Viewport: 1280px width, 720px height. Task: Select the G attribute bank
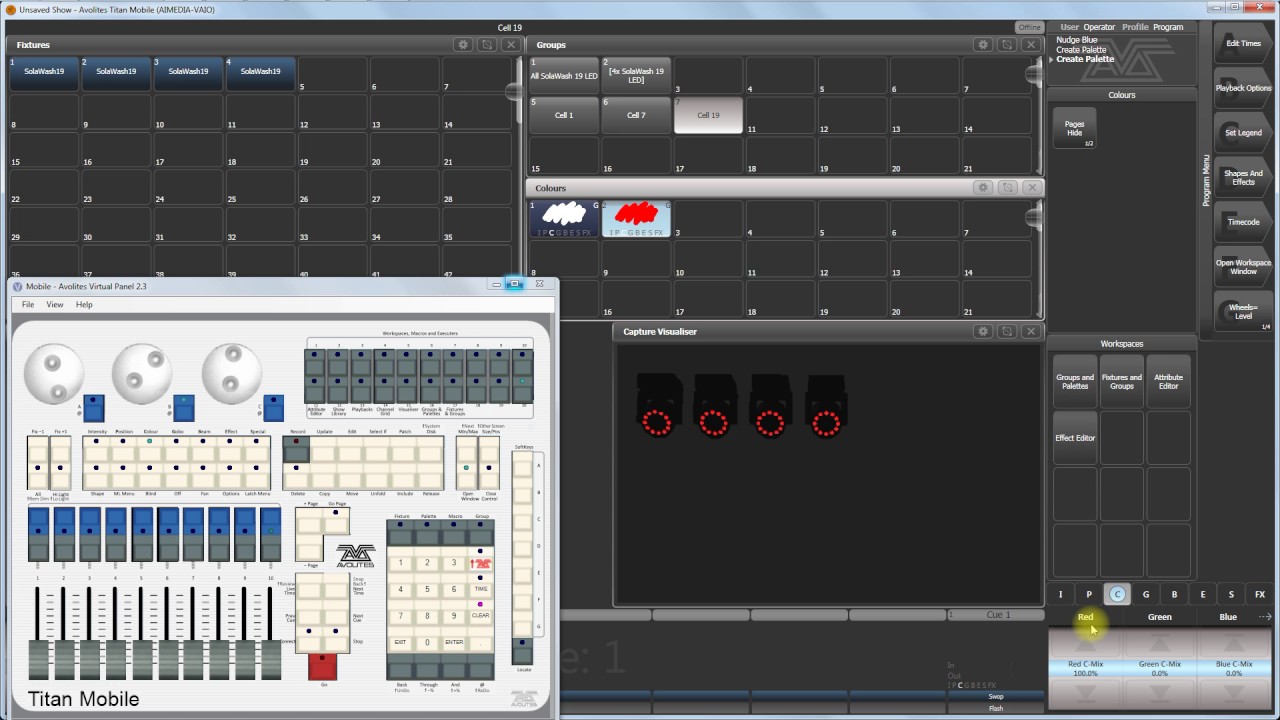click(x=1146, y=594)
